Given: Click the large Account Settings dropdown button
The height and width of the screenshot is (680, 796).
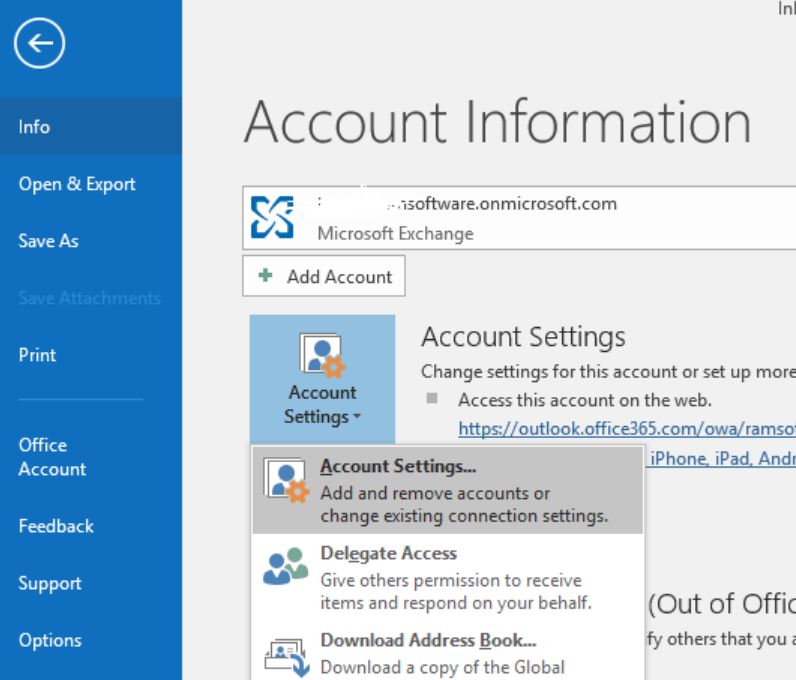Looking at the screenshot, I should coord(322,379).
